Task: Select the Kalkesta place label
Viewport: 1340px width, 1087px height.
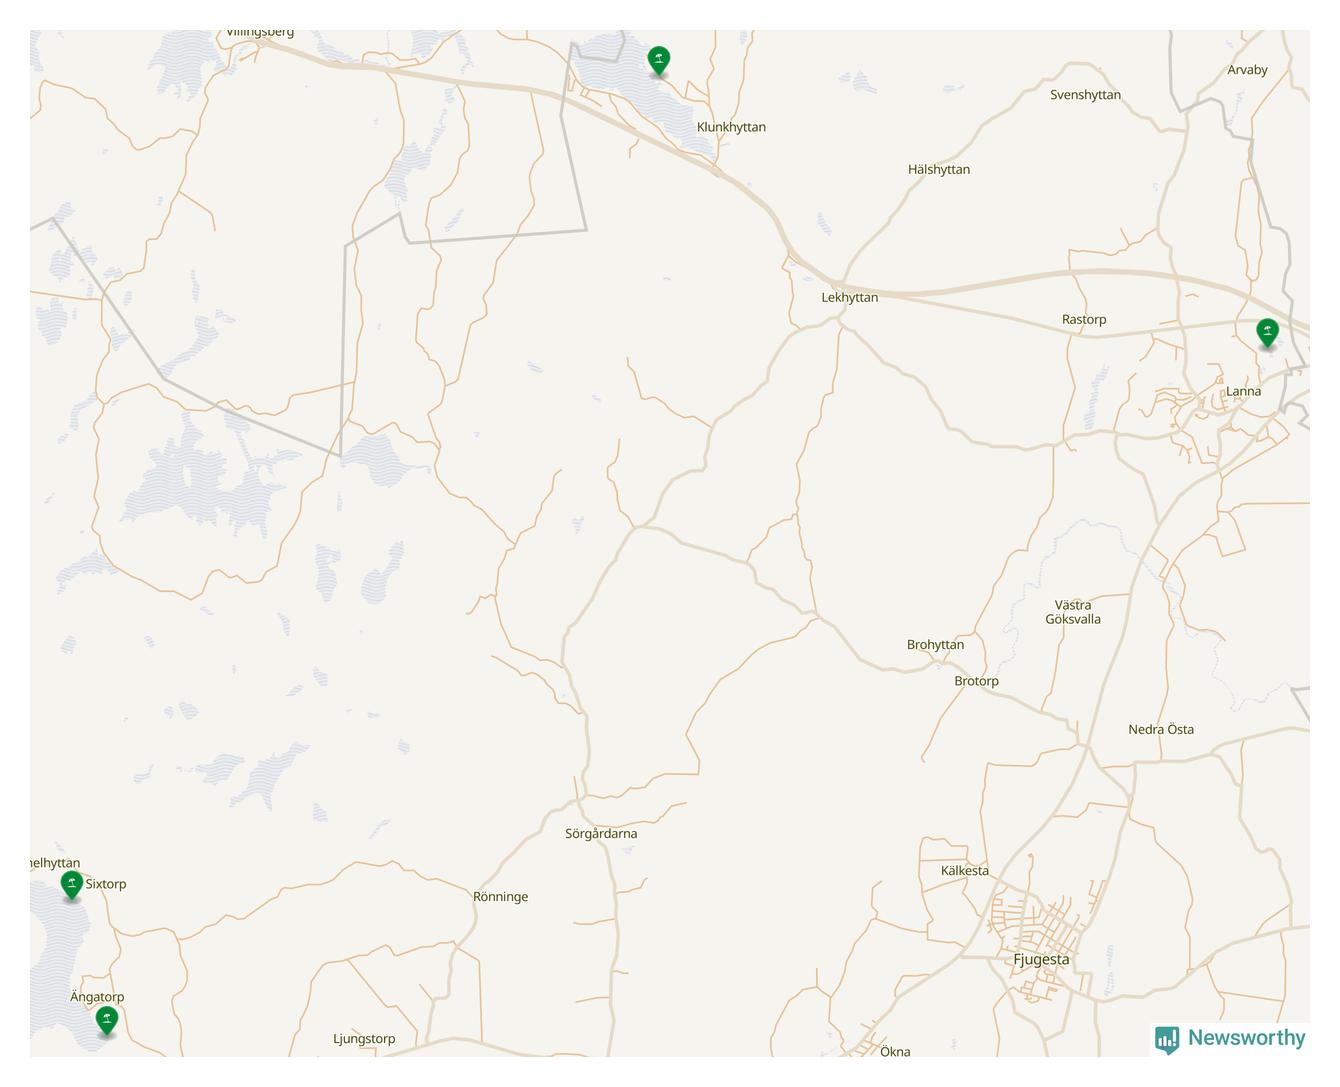Action: (x=965, y=870)
